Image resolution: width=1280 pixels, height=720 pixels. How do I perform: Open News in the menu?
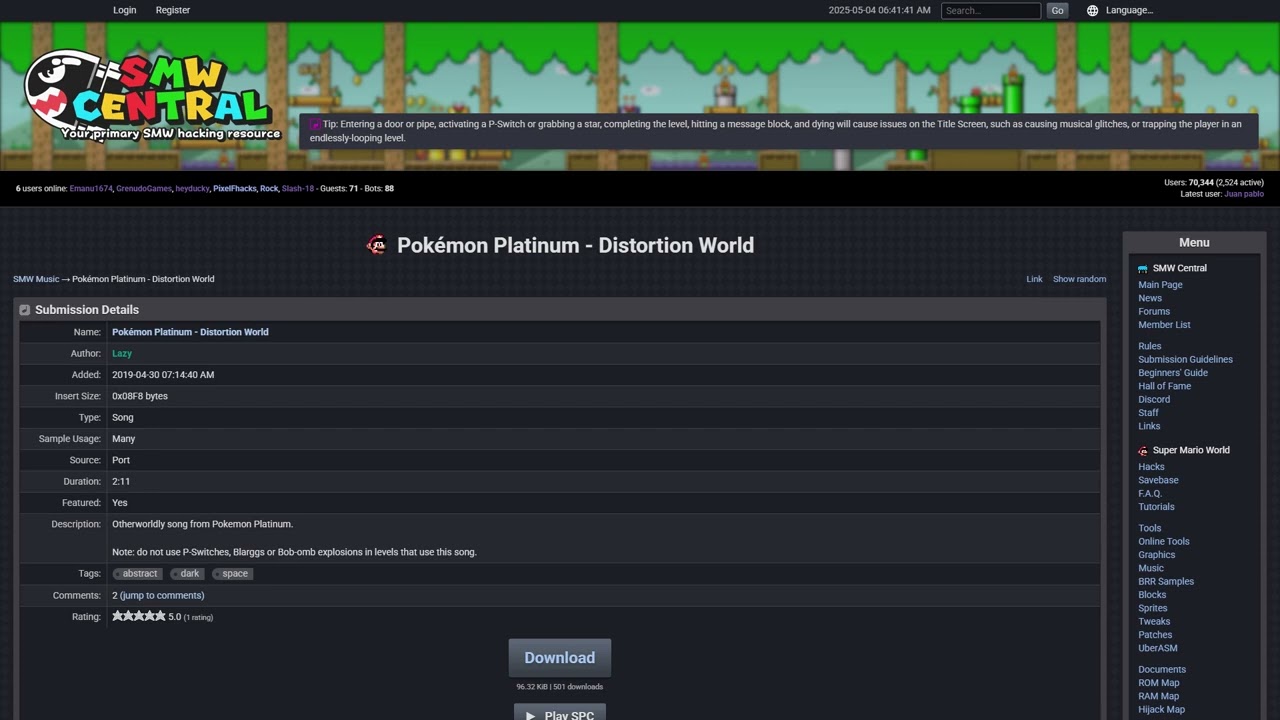tap(1150, 298)
